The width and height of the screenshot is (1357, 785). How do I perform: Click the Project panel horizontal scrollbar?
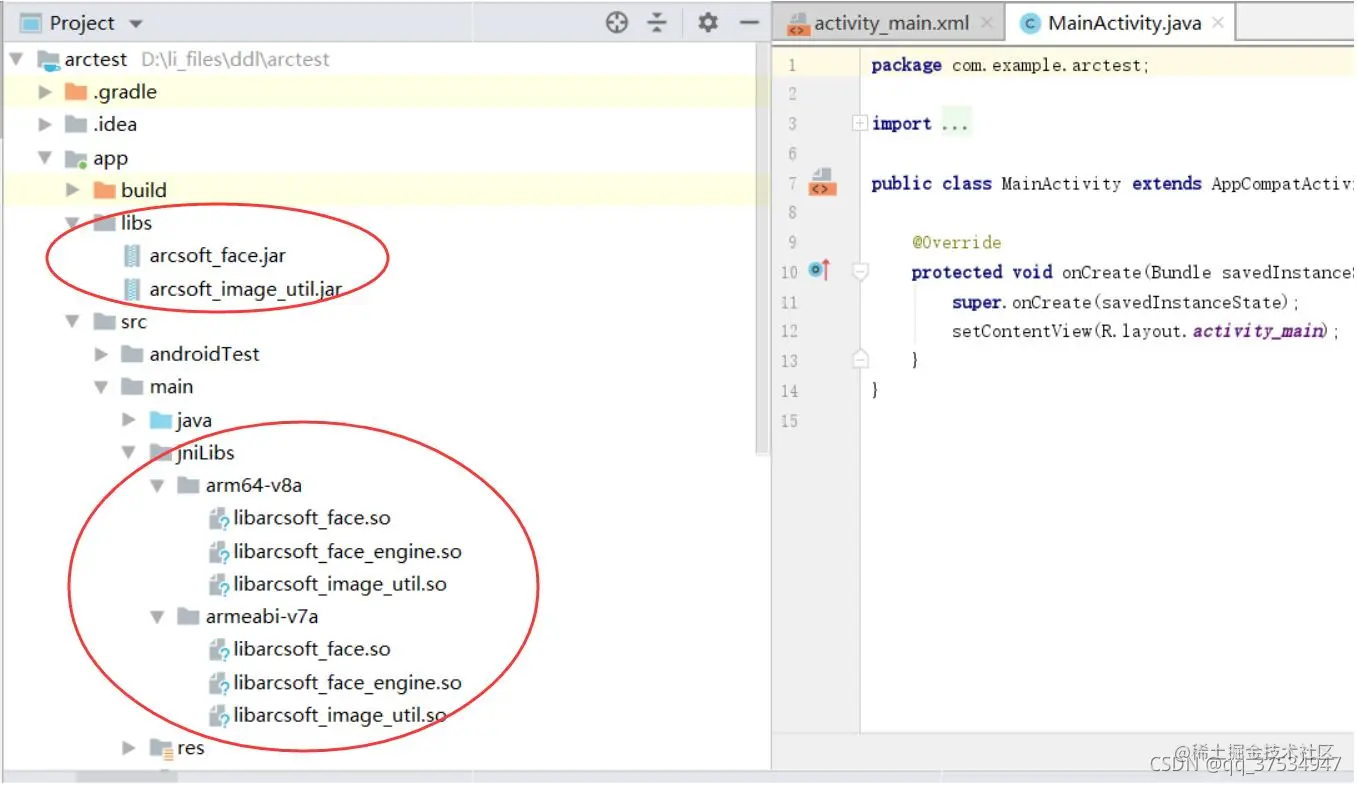[126, 777]
